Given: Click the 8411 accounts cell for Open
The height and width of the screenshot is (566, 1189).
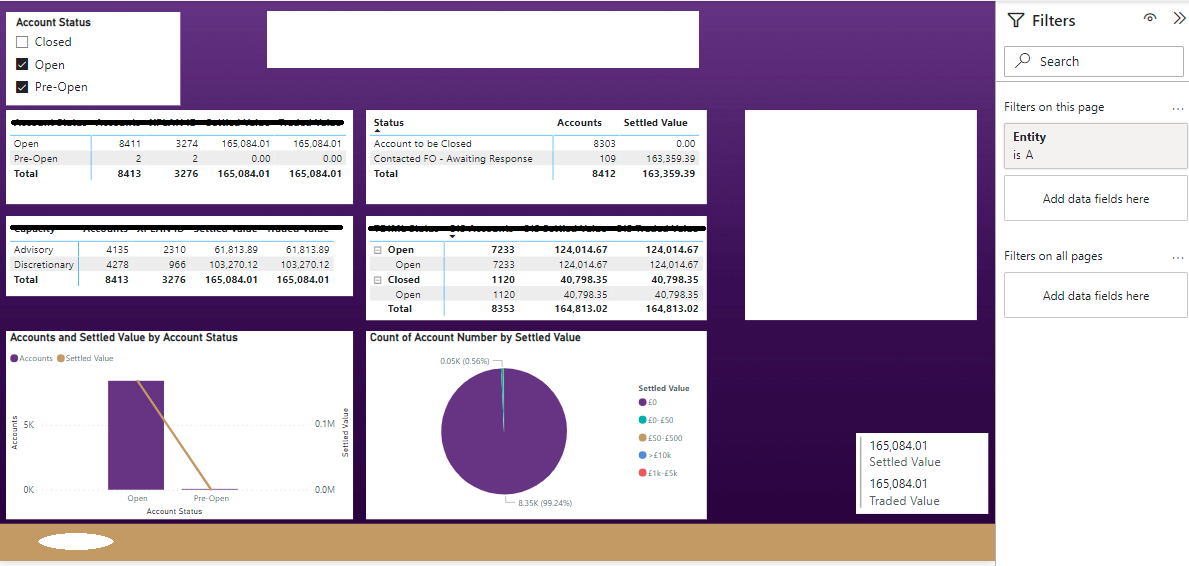Looking at the screenshot, I should (x=130, y=143).
